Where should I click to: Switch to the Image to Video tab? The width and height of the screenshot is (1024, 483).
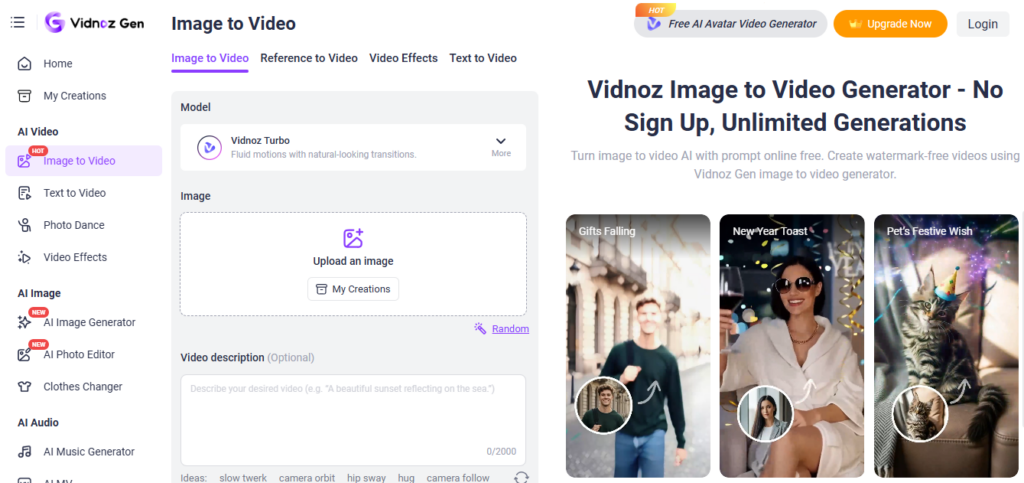pyautogui.click(x=210, y=58)
